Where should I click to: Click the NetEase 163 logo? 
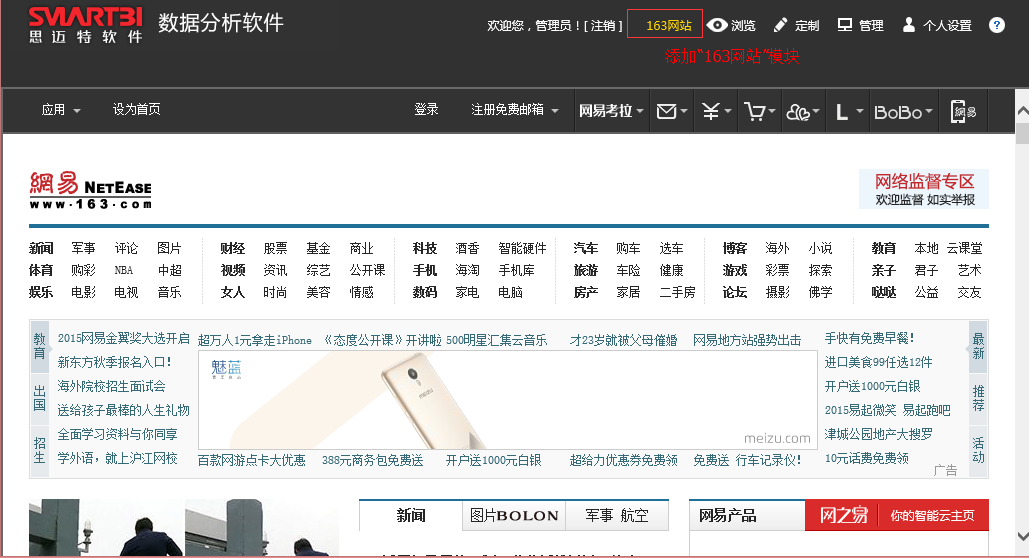coord(91,190)
